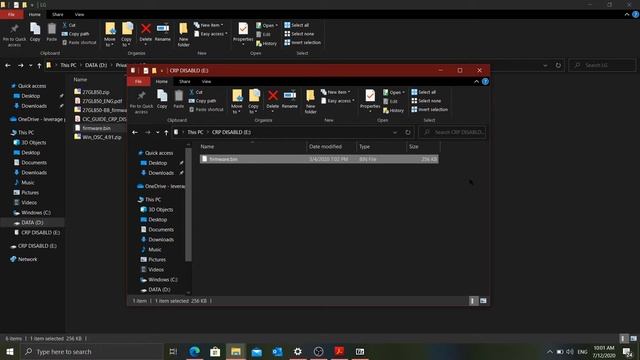This screenshot has width=640, height=360.
Task: Click the Search CRP DISABLD search box
Action: coord(452,132)
